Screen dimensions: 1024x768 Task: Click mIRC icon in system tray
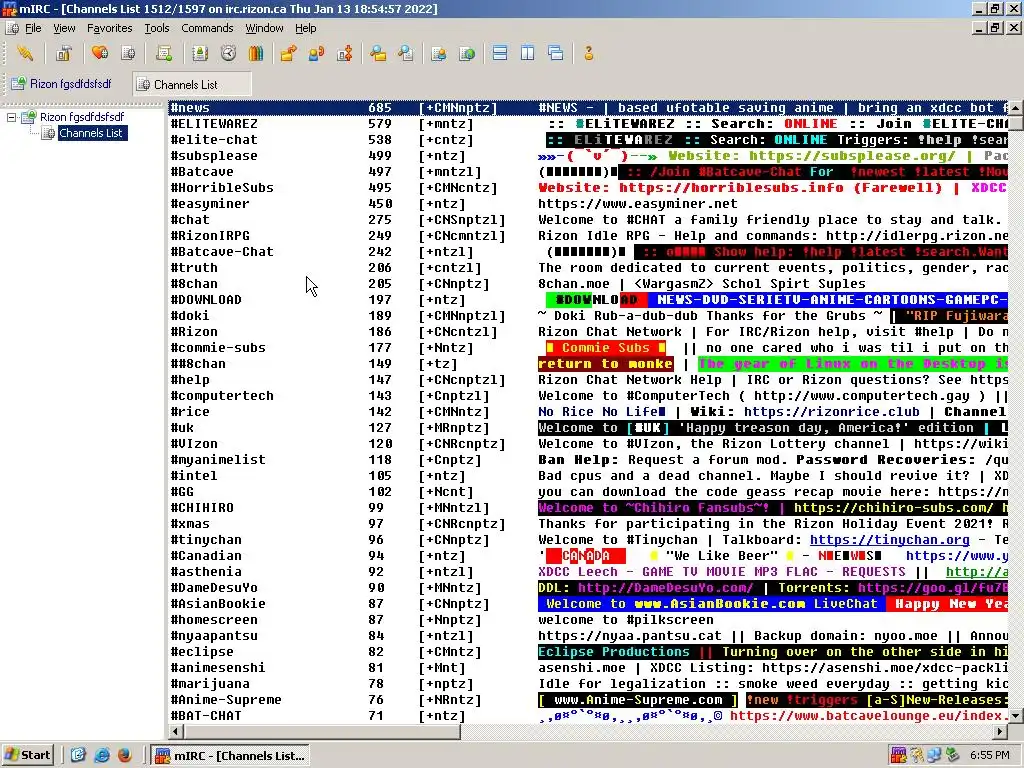(x=899, y=755)
